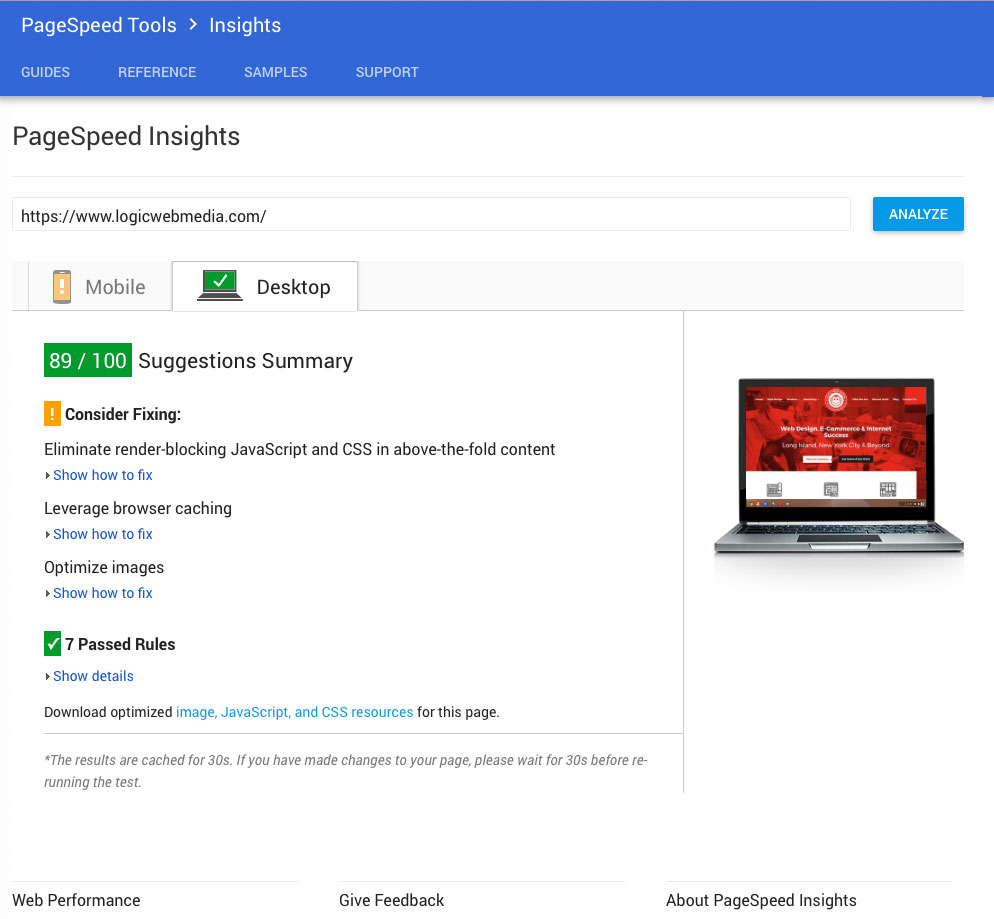The width and height of the screenshot is (994, 919).
Task: Click the About PageSpeed Insights footer heading
Action: [x=761, y=900]
